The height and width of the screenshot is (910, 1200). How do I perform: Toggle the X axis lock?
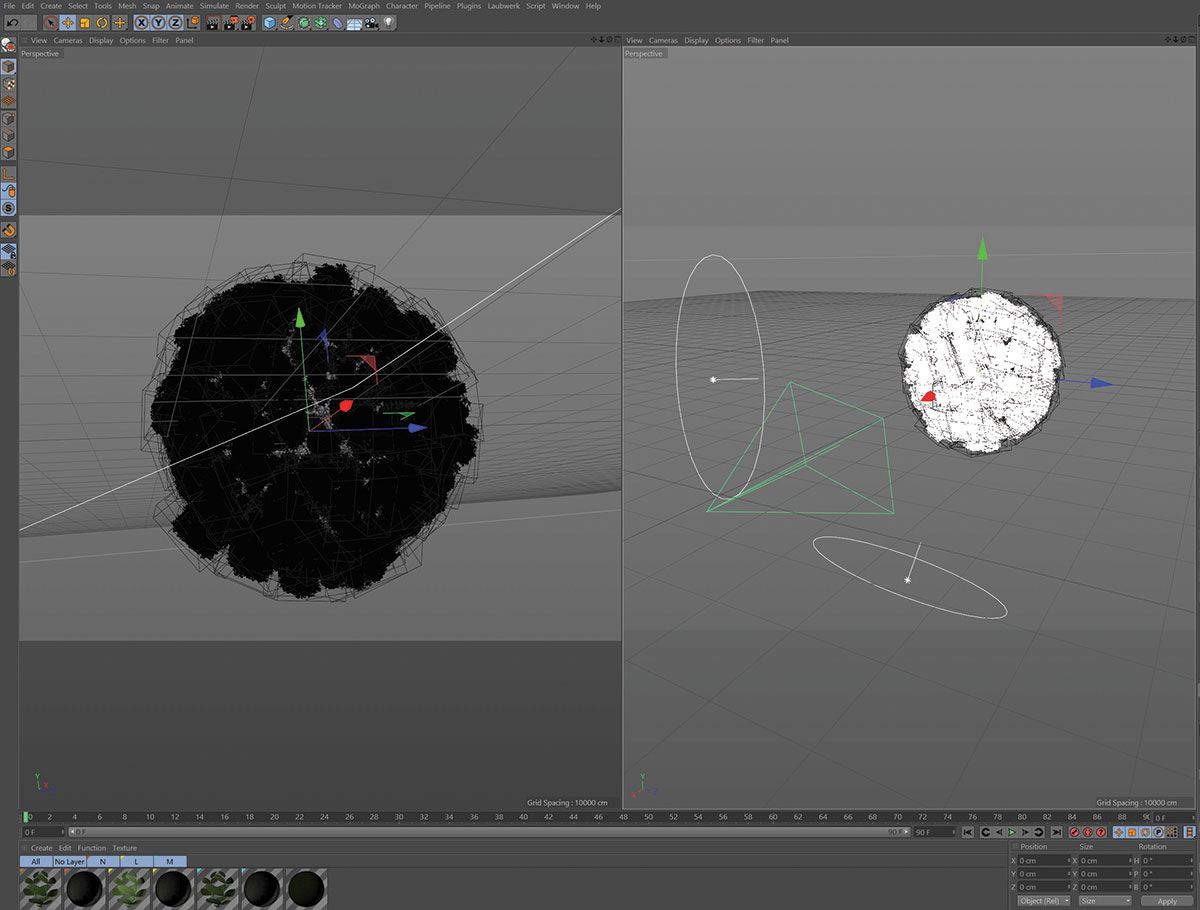(142, 22)
